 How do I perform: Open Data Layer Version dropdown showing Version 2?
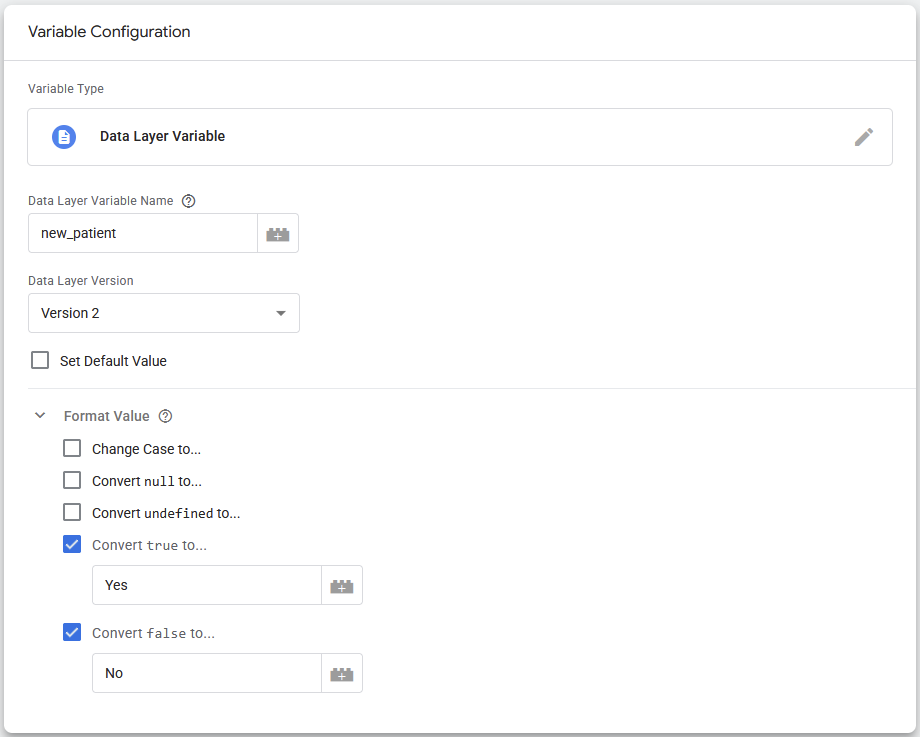[164, 313]
